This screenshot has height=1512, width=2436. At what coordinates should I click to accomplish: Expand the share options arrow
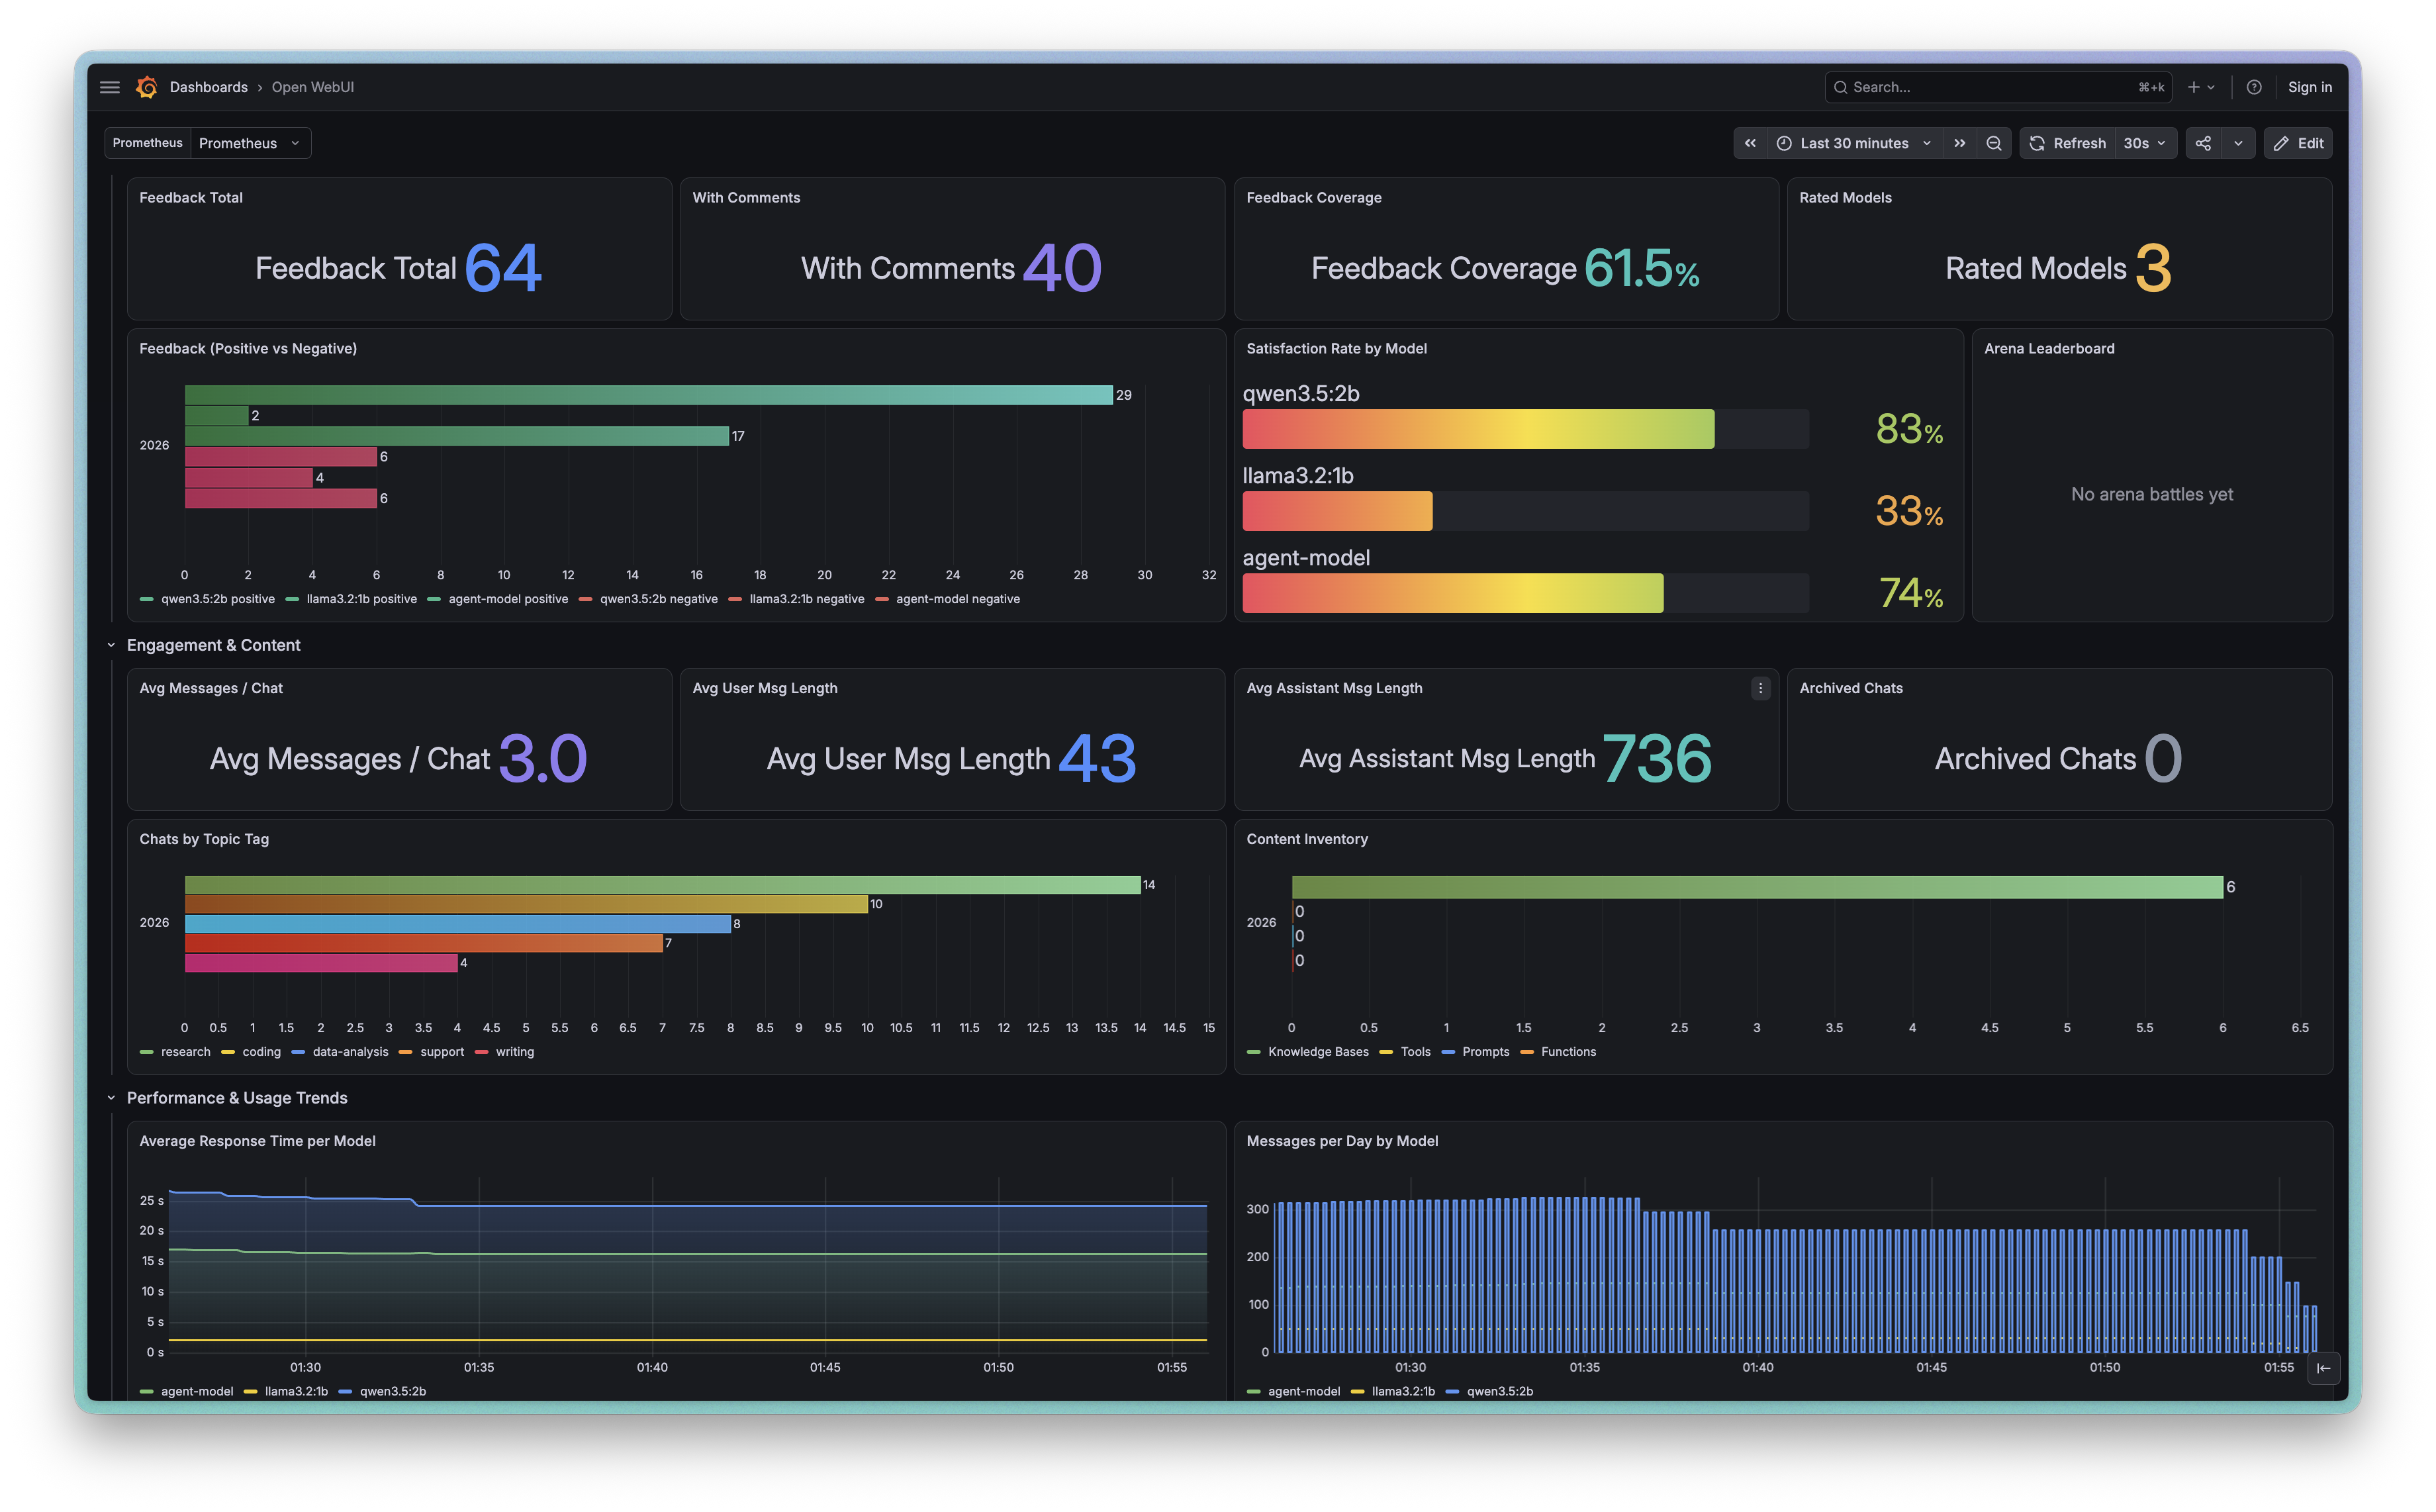[2238, 143]
